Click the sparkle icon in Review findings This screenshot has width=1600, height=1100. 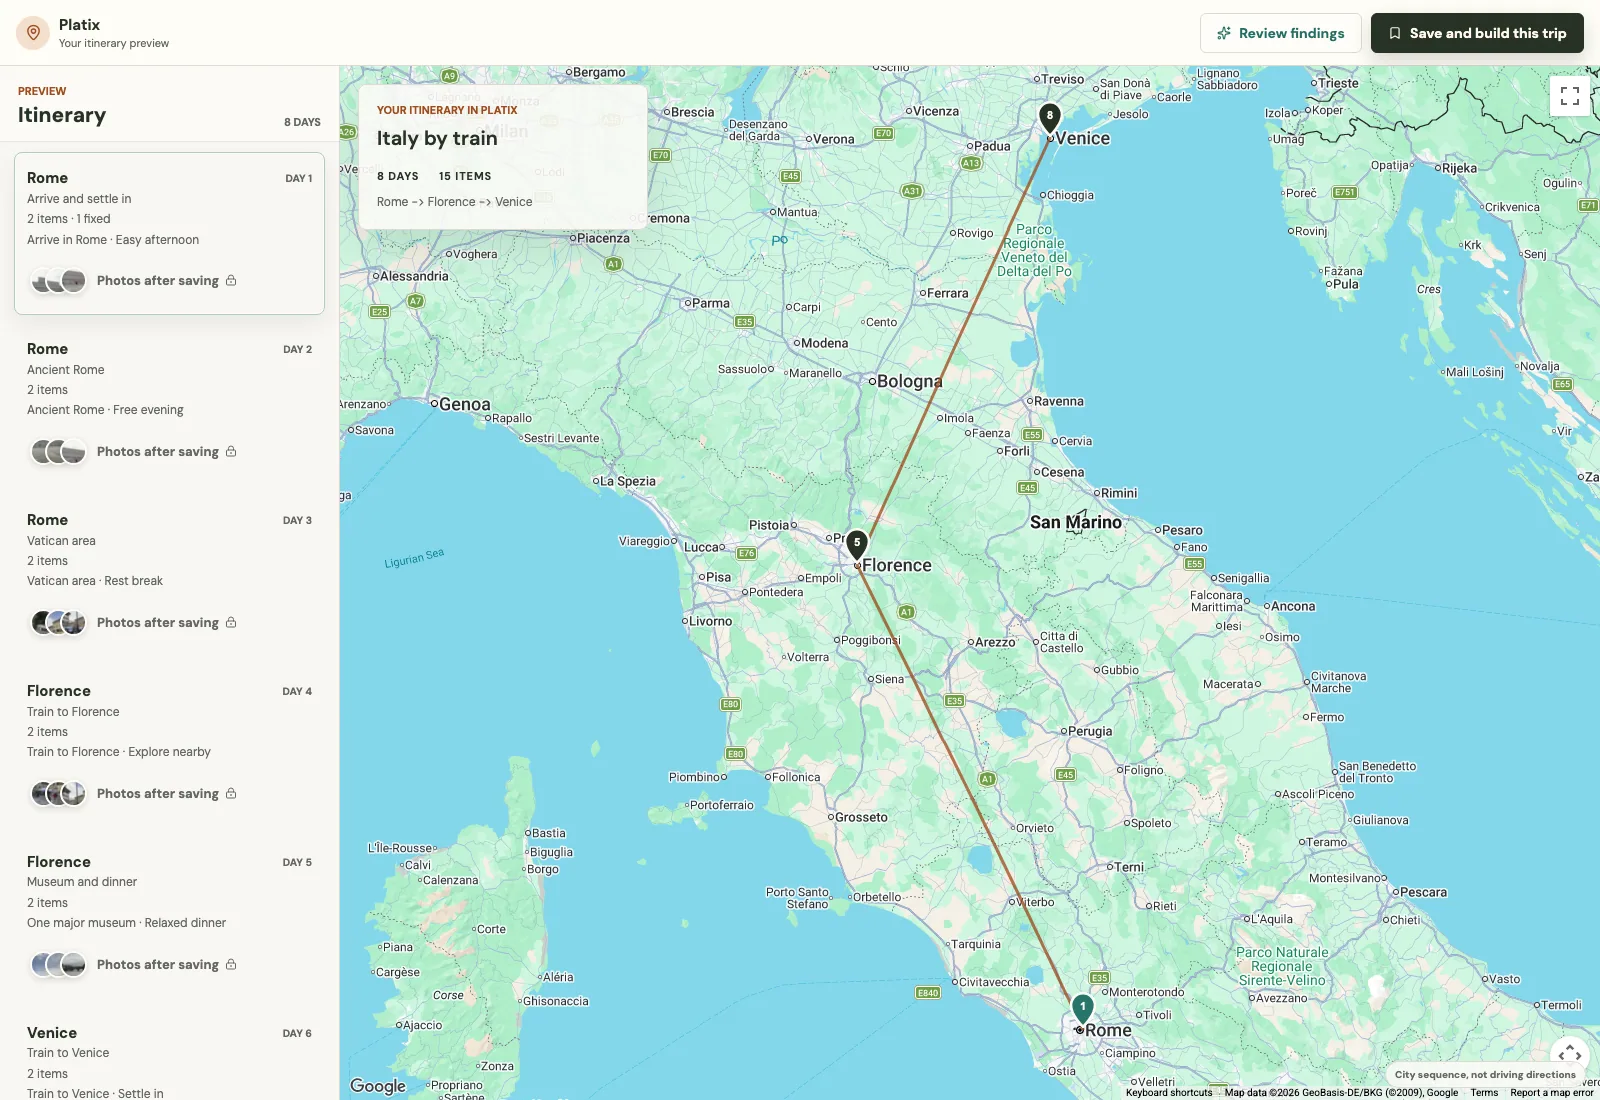1224,33
